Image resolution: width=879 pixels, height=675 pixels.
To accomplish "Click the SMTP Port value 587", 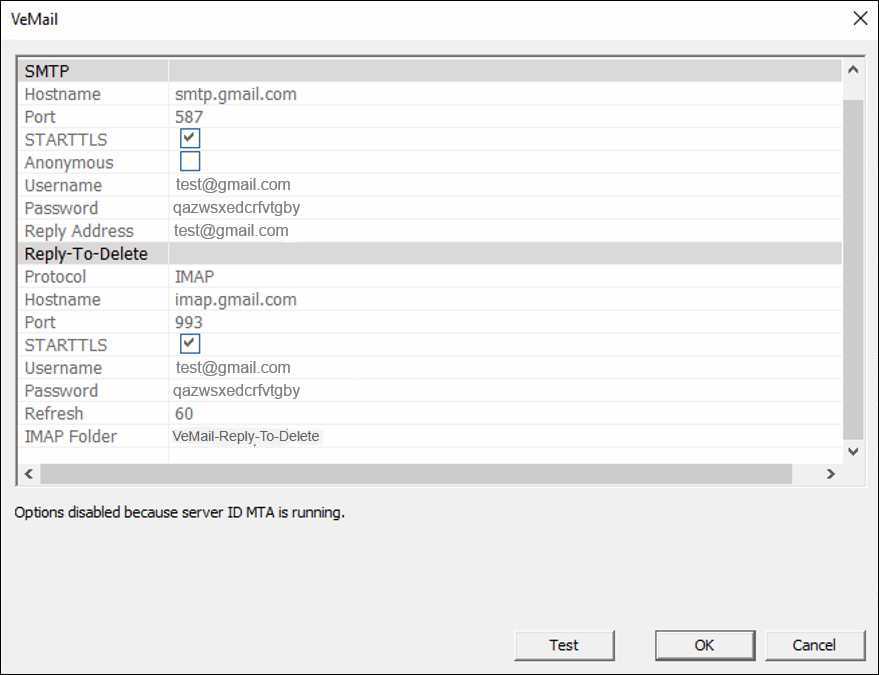I will [x=189, y=117].
